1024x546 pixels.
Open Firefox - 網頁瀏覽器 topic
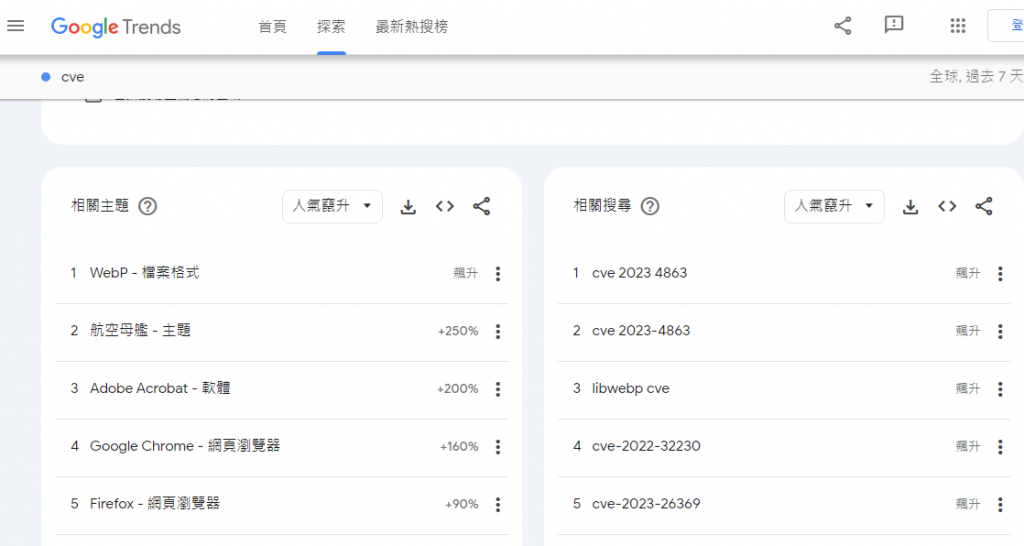[x=155, y=504]
